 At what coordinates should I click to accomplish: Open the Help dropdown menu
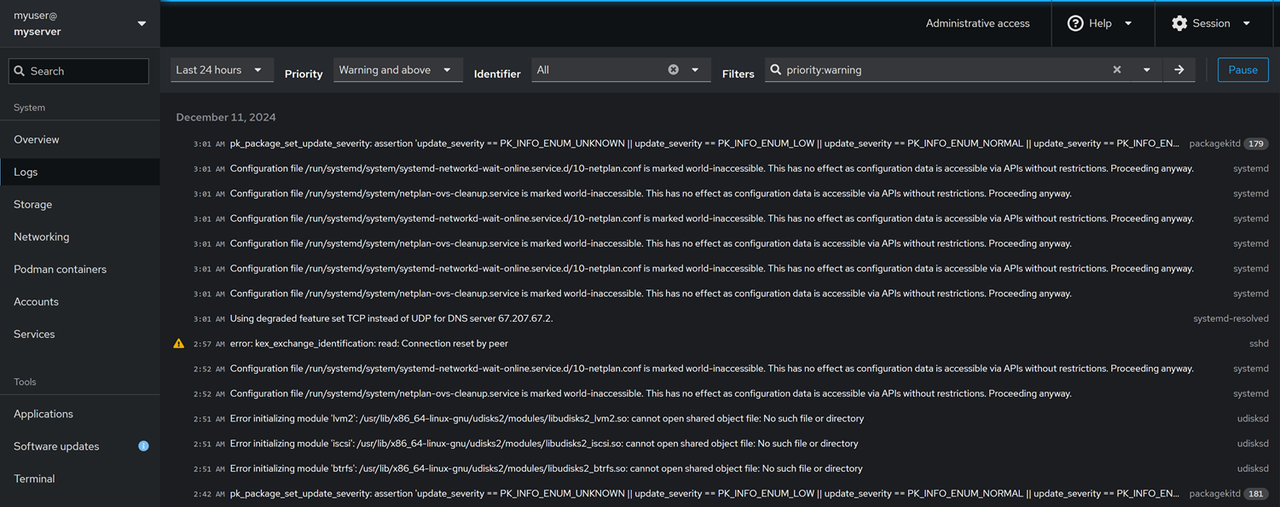[x=1103, y=23]
